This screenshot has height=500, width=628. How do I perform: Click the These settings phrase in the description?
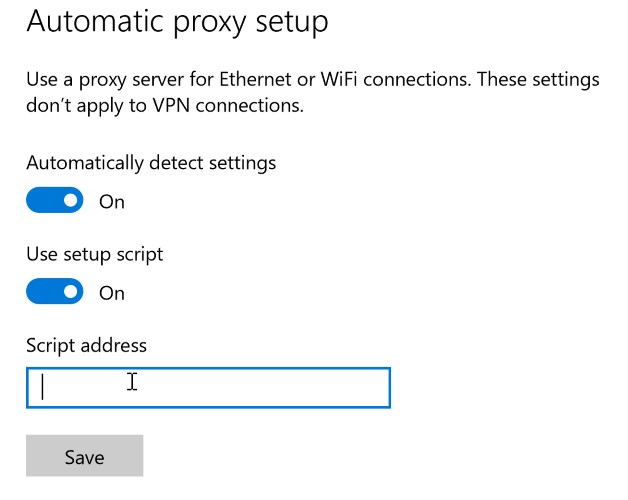[538, 80]
